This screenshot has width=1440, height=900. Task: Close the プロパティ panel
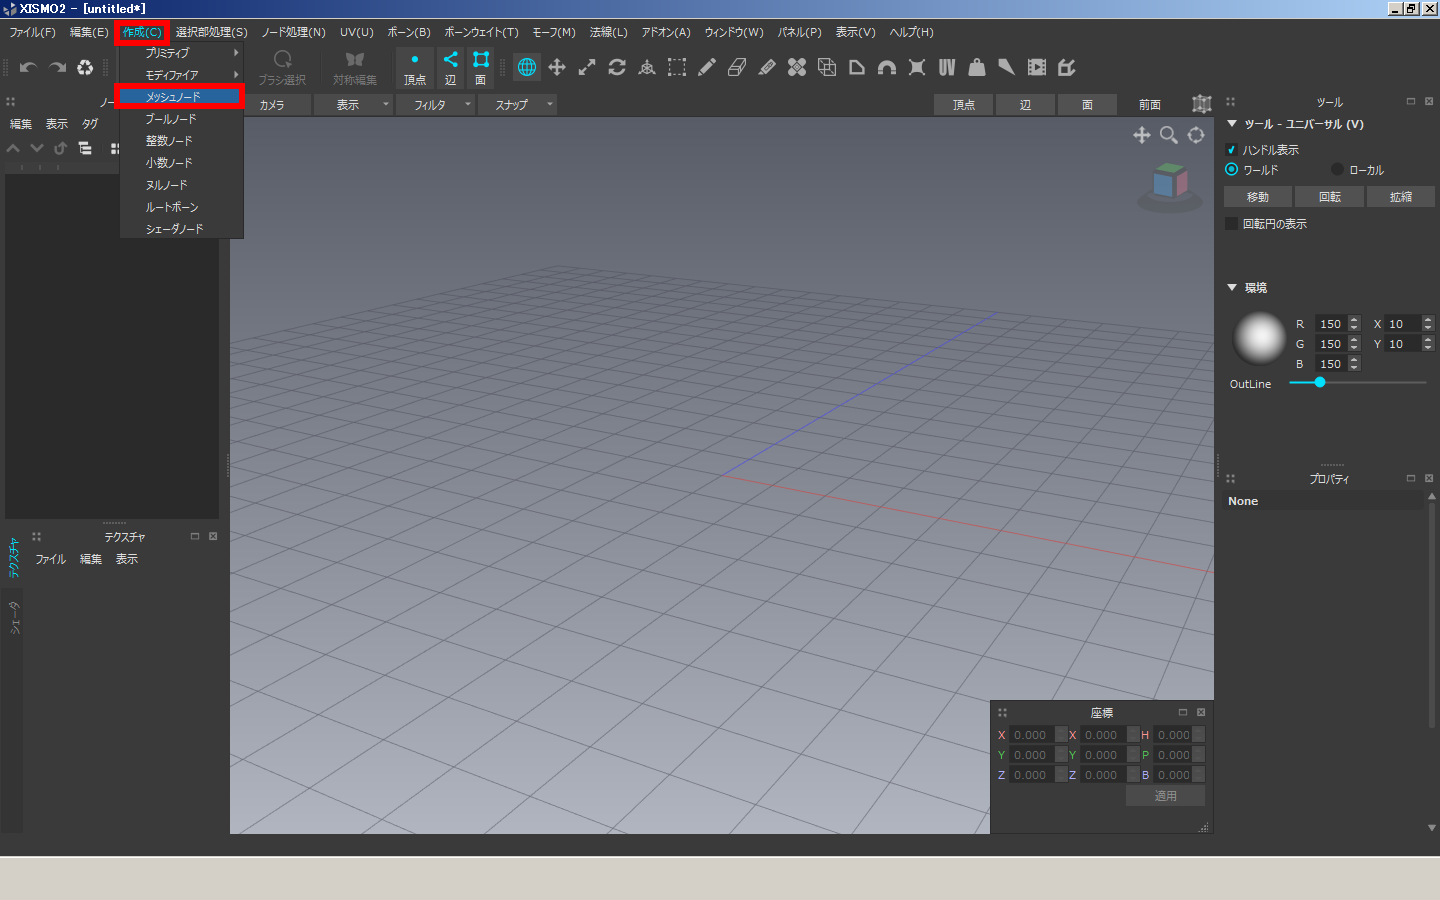click(x=1429, y=478)
